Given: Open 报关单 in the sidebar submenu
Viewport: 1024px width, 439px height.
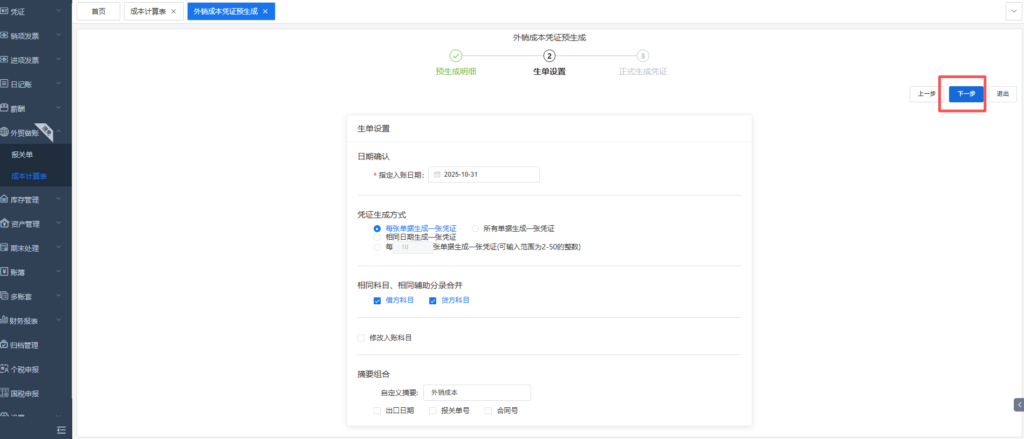Looking at the screenshot, I should coord(22,155).
